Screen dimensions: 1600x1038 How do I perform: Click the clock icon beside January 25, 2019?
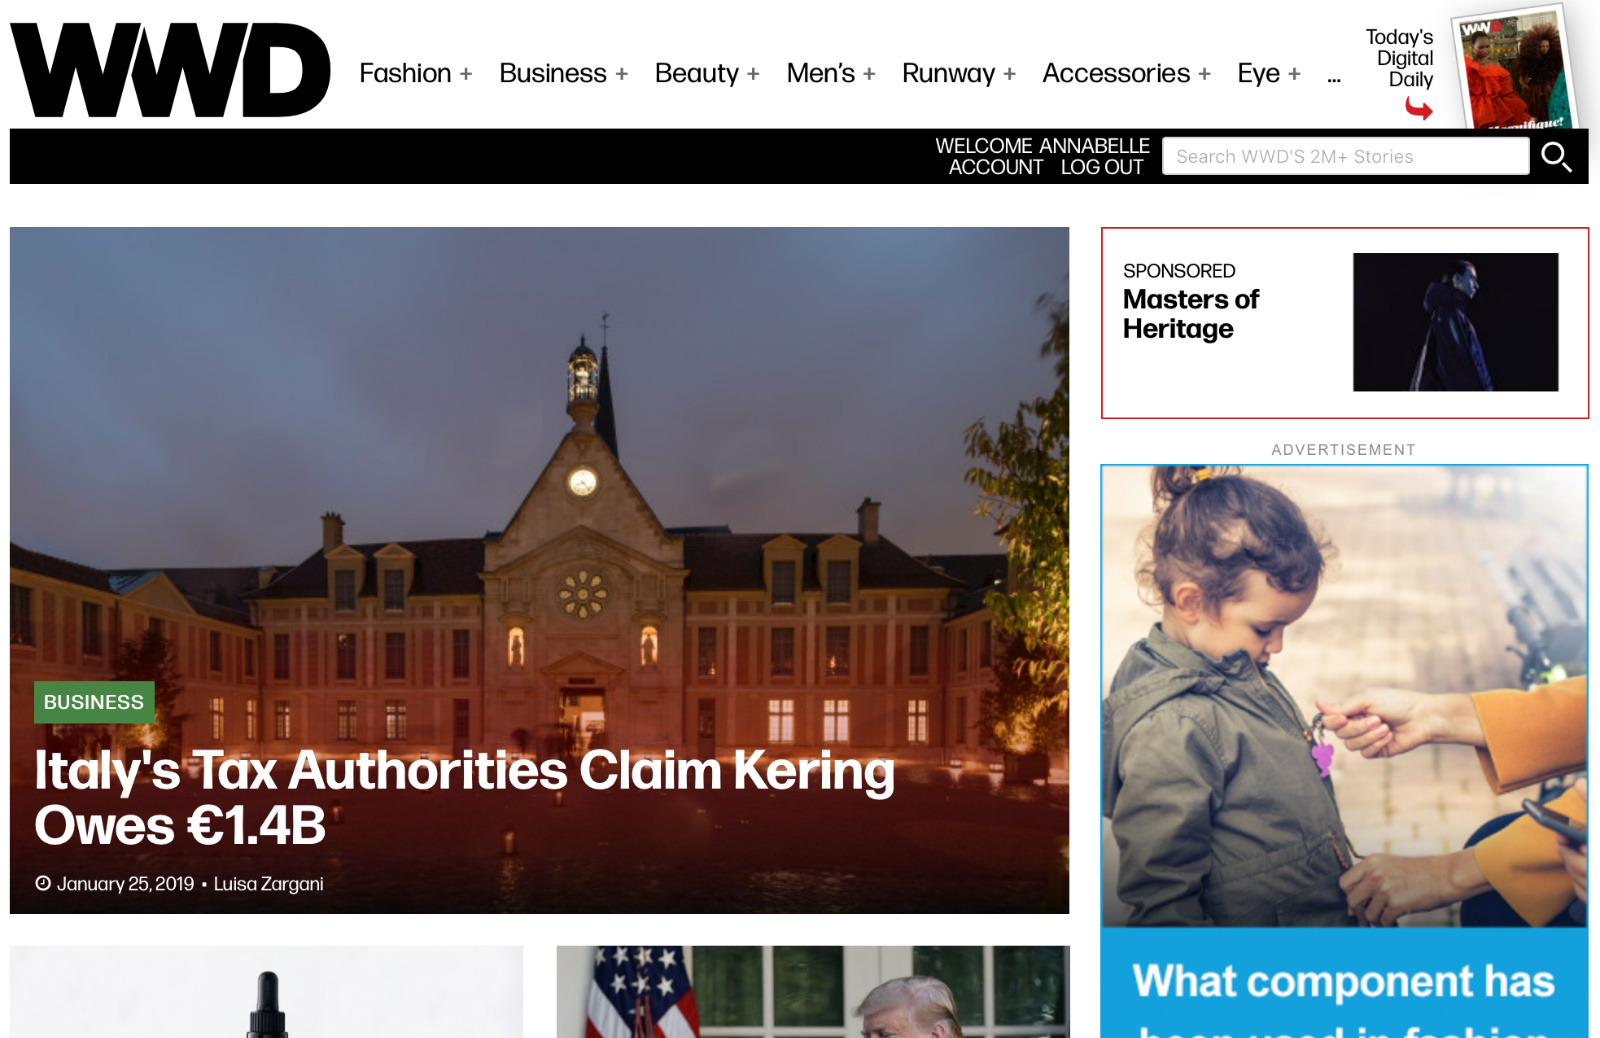43,883
